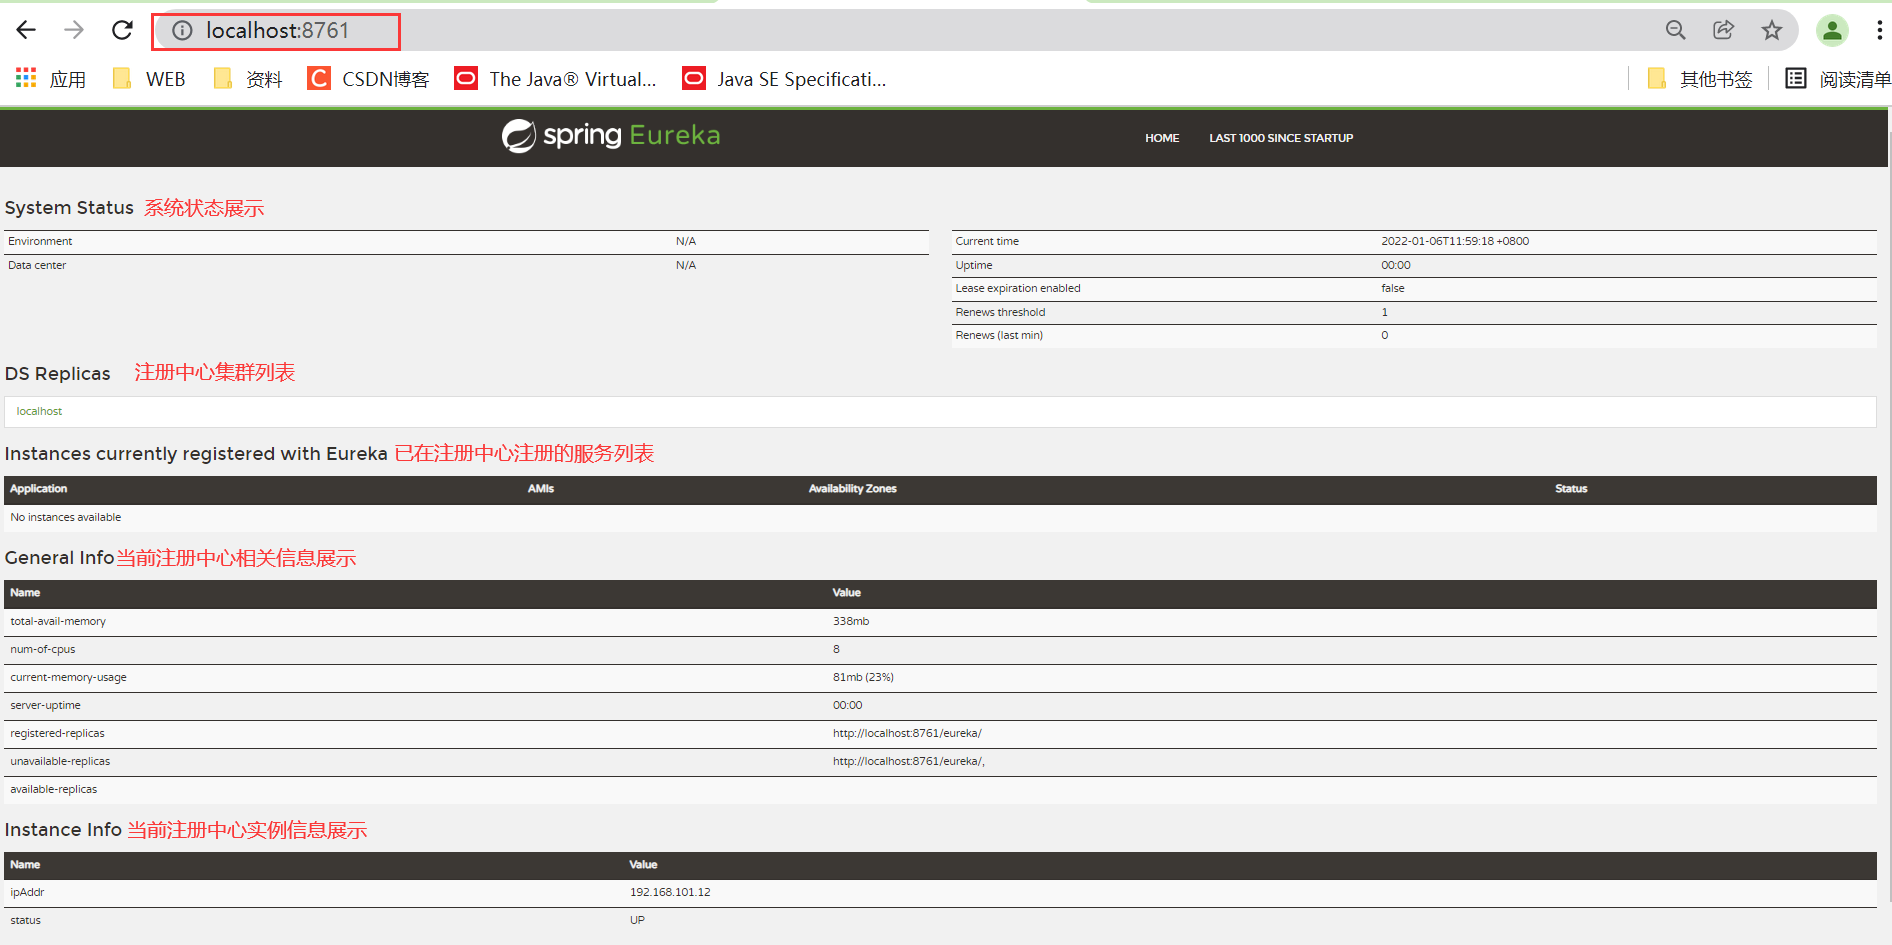
Task: Click the status value UP
Action: pyautogui.click(x=637, y=920)
